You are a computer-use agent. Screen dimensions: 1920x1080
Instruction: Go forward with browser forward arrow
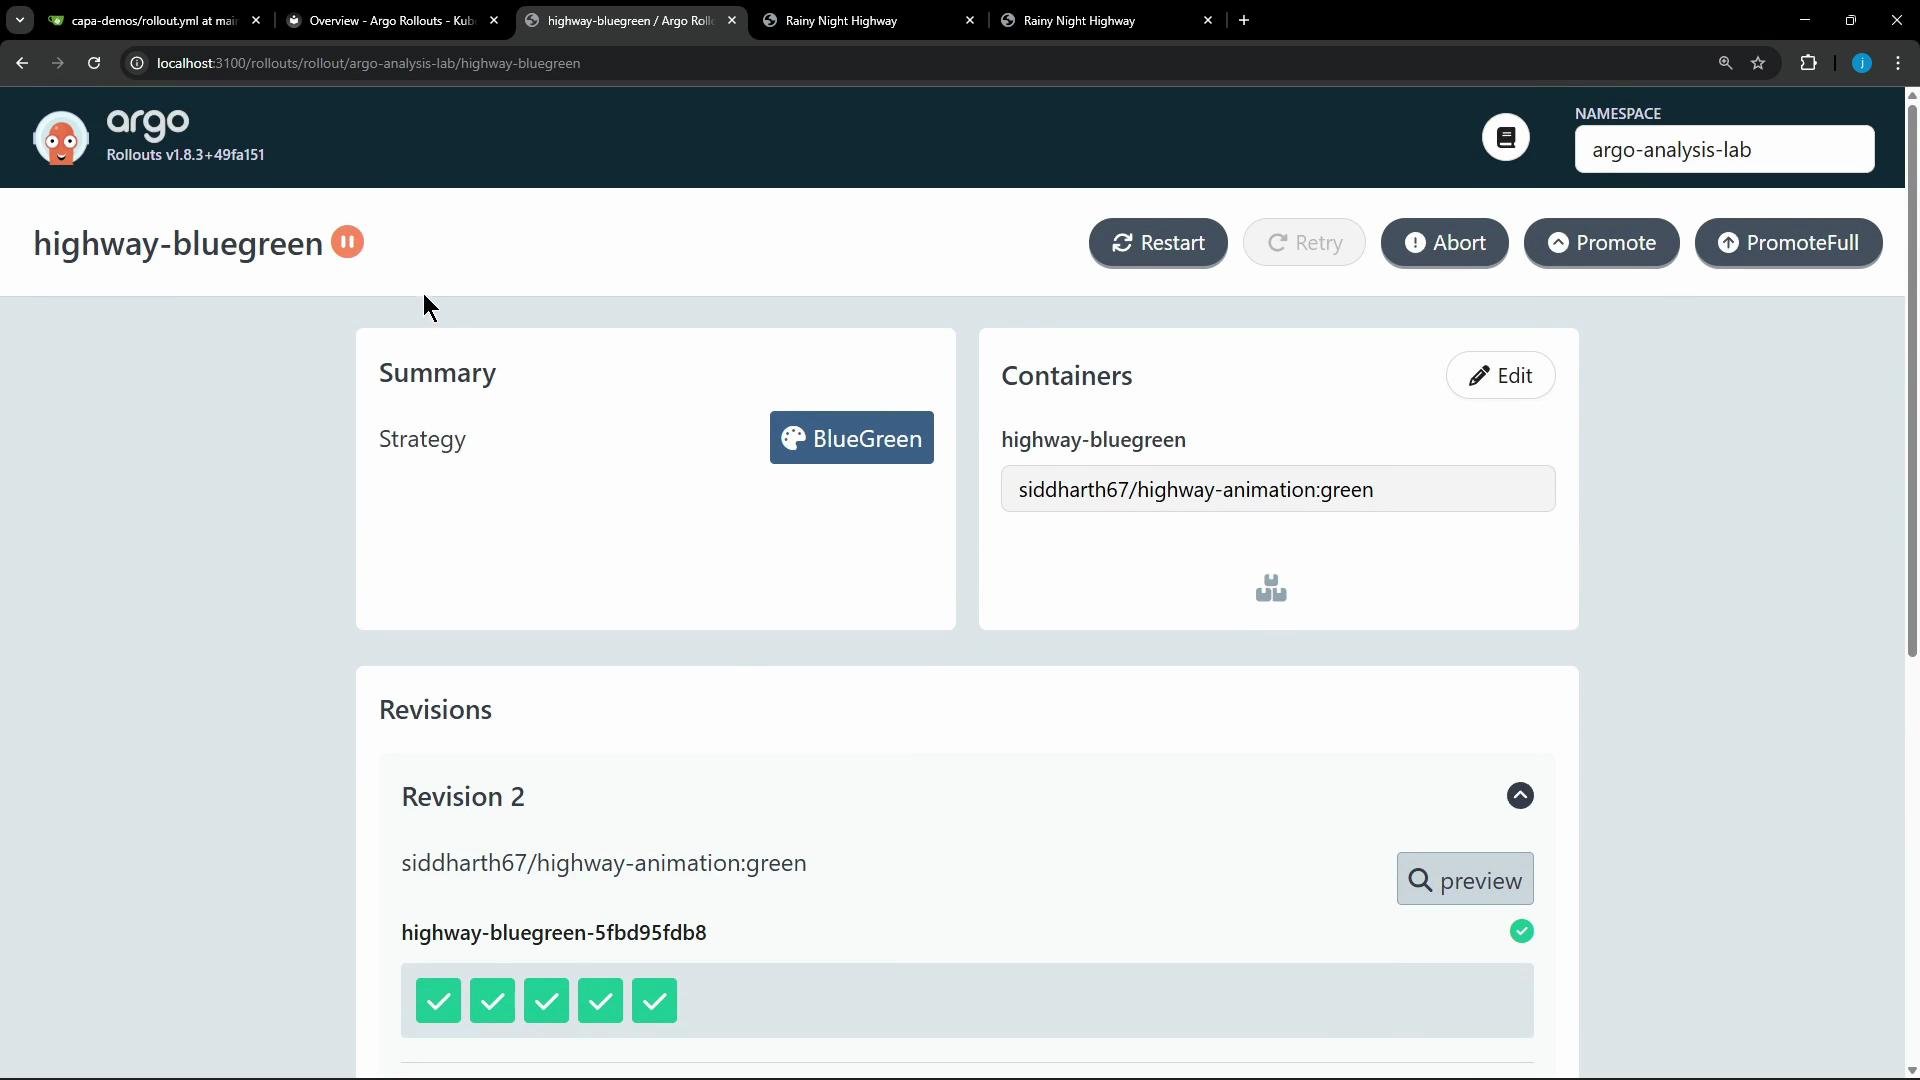[58, 63]
